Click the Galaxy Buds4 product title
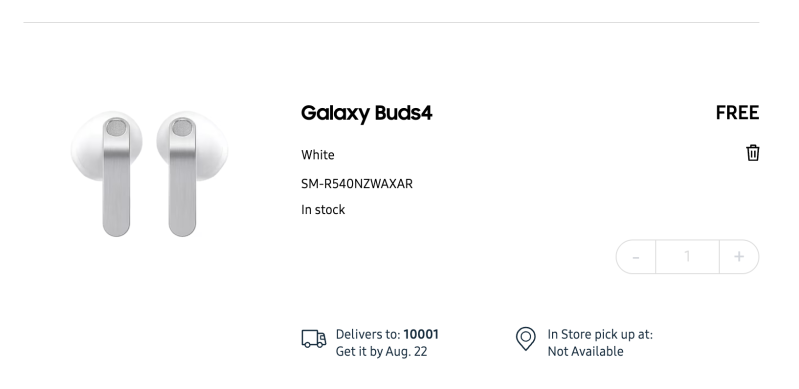The width and height of the screenshot is (799, 389). point(366,113)
